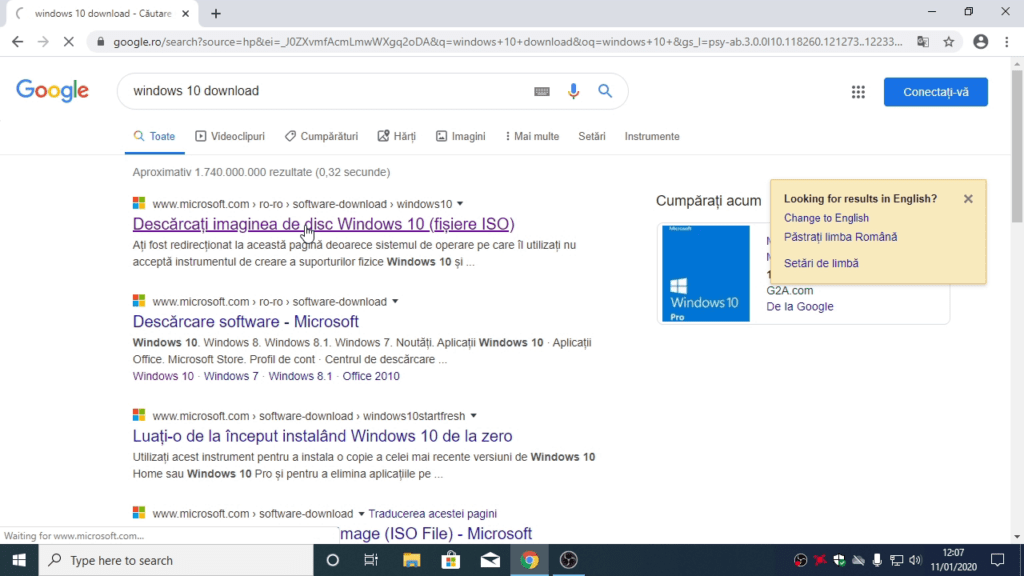Viewport: 1024px width, 576px height.
Task: Open the notification action center icon
Action: 998,560
